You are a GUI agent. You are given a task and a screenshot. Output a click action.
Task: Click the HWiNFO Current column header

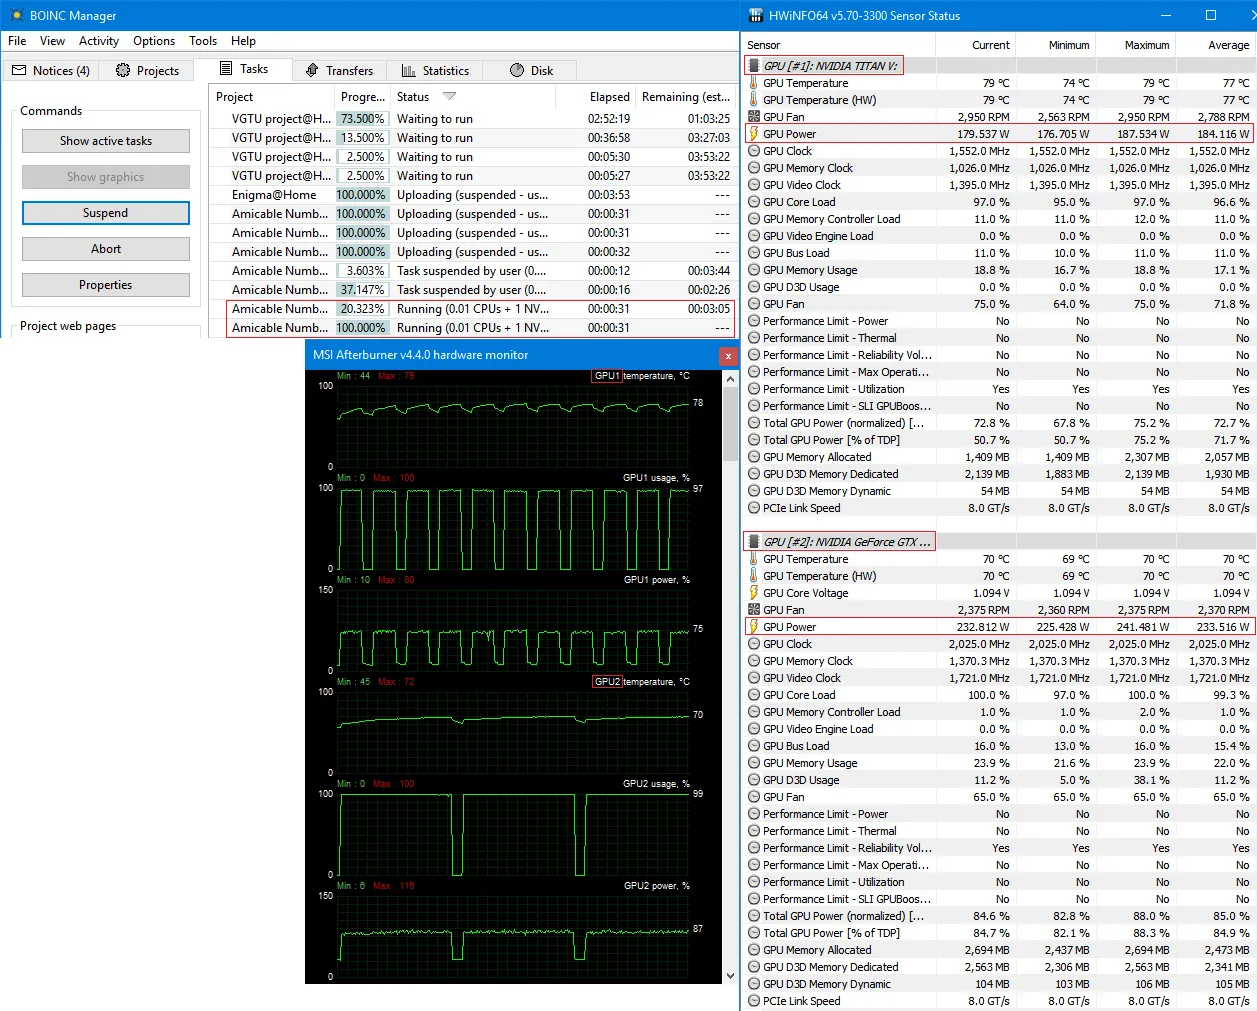point(976,45)
